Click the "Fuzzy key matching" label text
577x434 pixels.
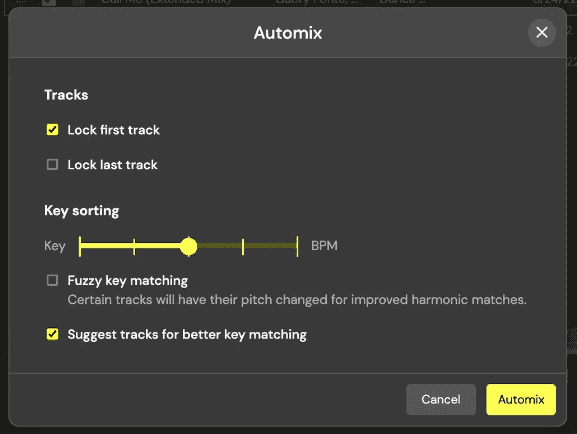[x=128, y=280]
